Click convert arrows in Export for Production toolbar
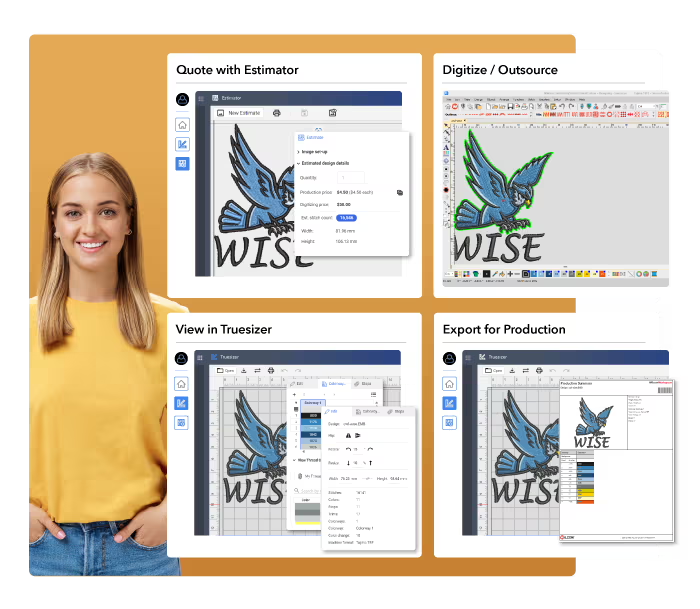 click(525, 371)
